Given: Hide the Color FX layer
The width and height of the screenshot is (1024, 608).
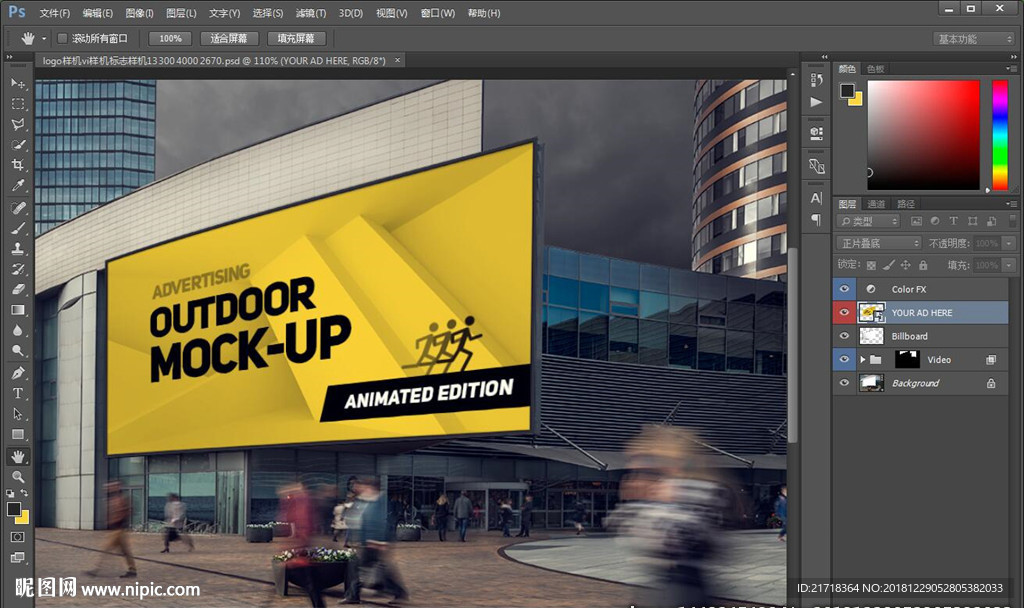Looking at the screenshot, I should [845, 289].
